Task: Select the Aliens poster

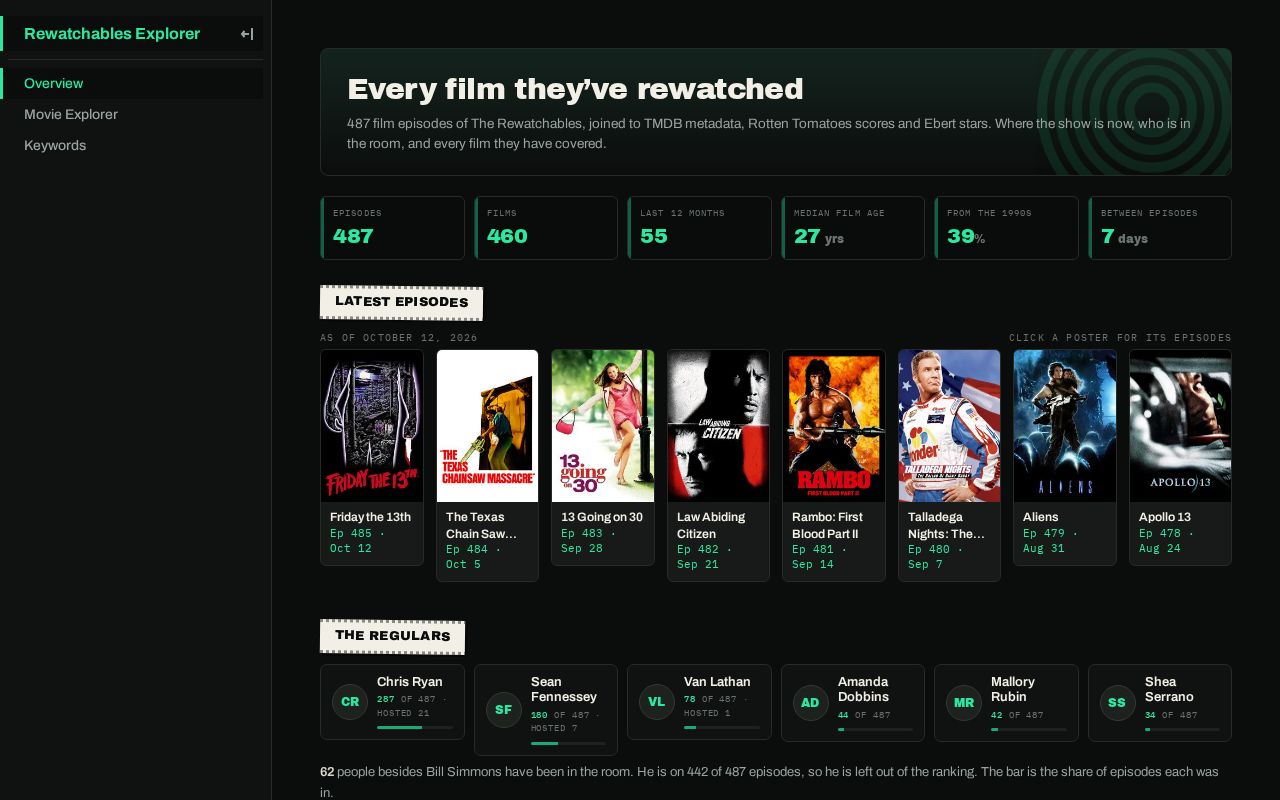Action: point(1065,426)
